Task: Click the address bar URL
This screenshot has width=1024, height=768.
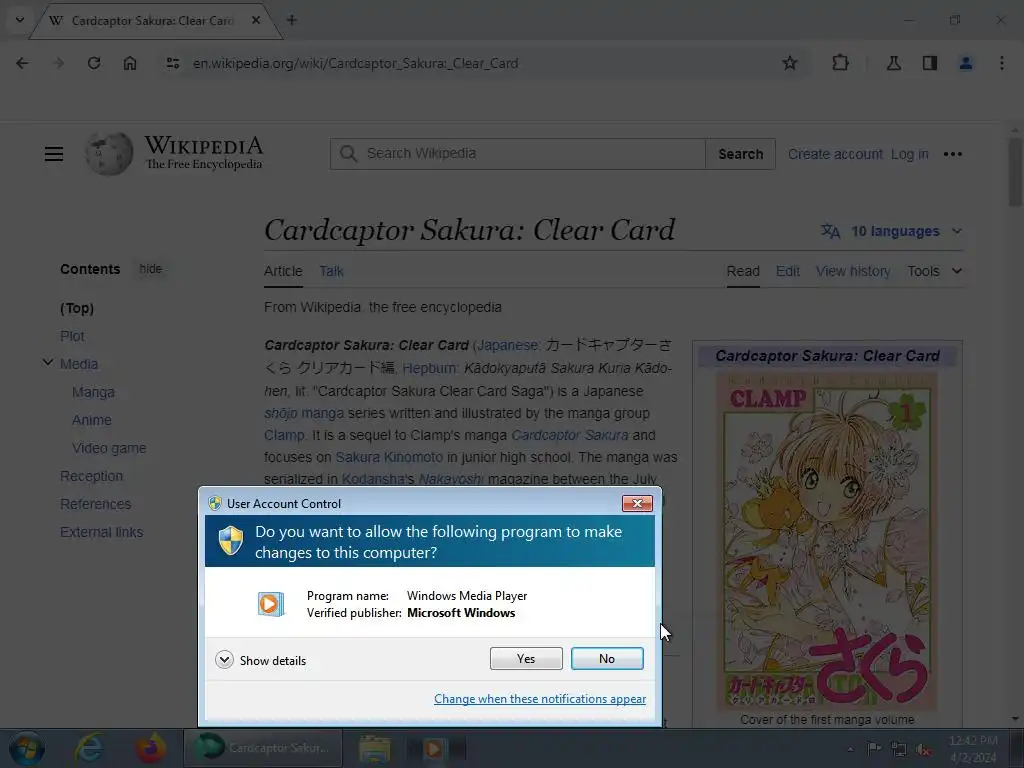Action: 355,63
